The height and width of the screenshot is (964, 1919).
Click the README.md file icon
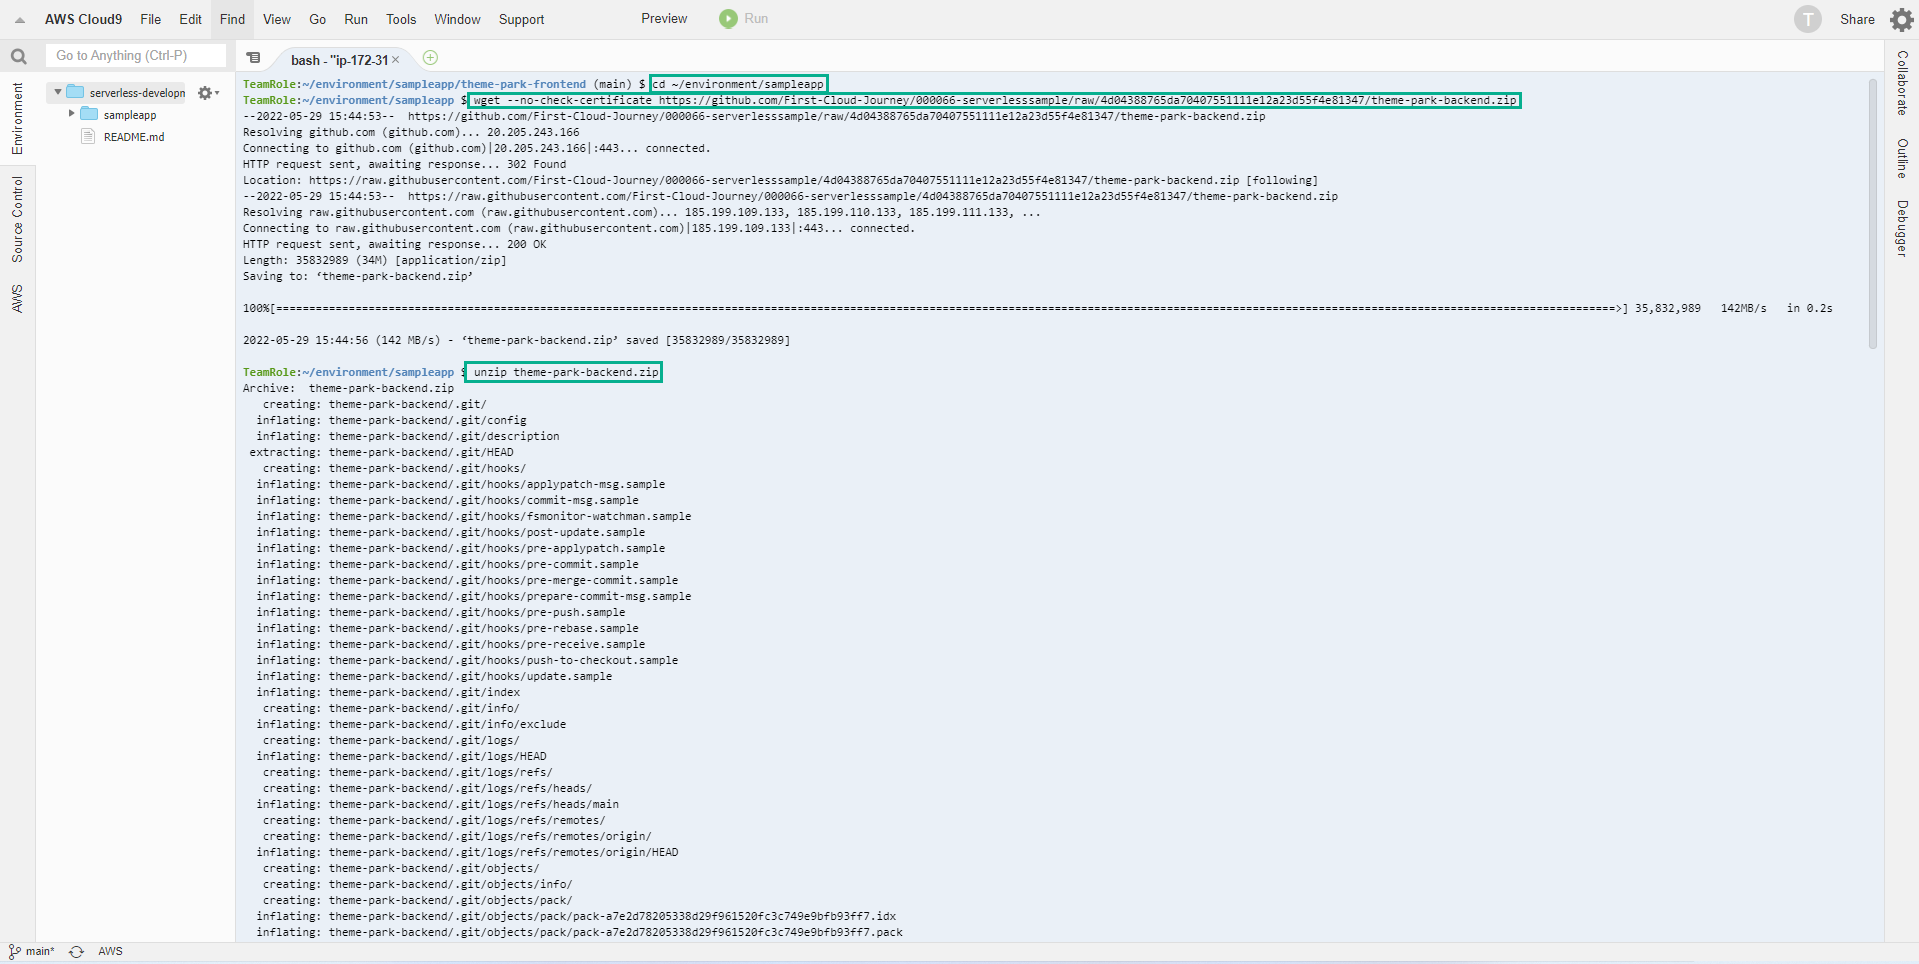pos(87,136)
